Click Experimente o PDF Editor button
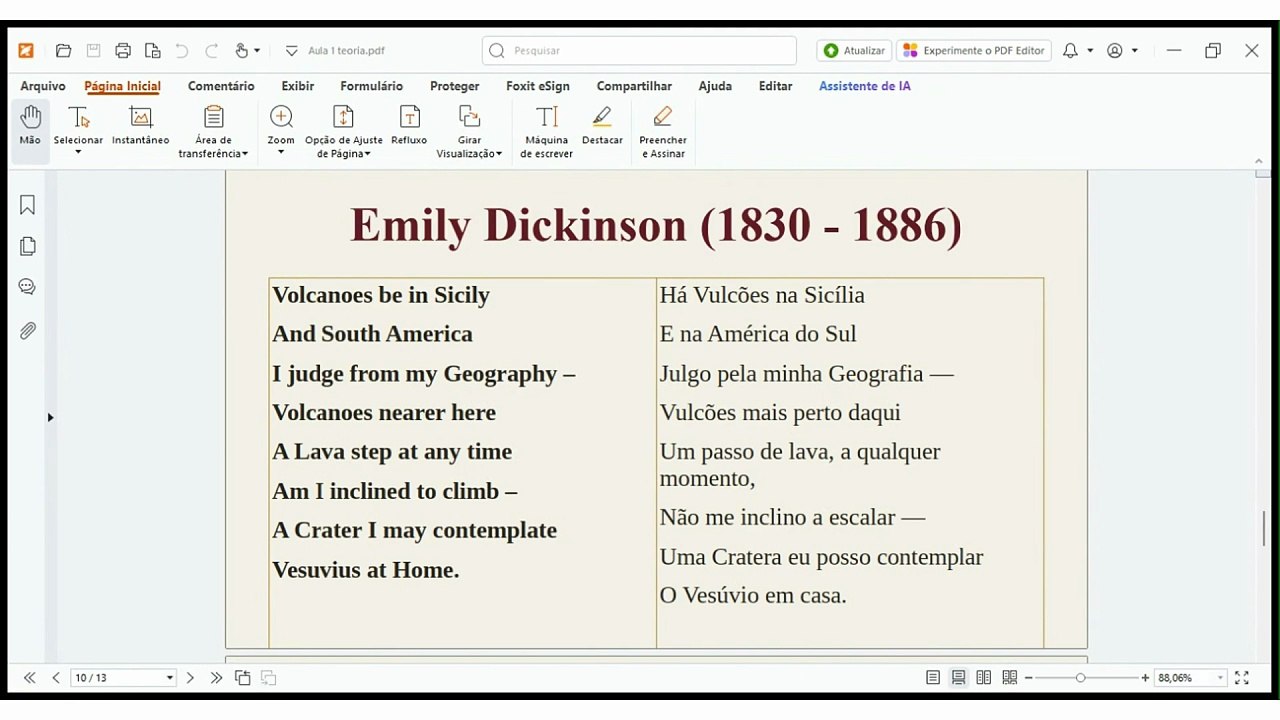Viewport: 1280px width, 720px height. (x=974, y=51)
